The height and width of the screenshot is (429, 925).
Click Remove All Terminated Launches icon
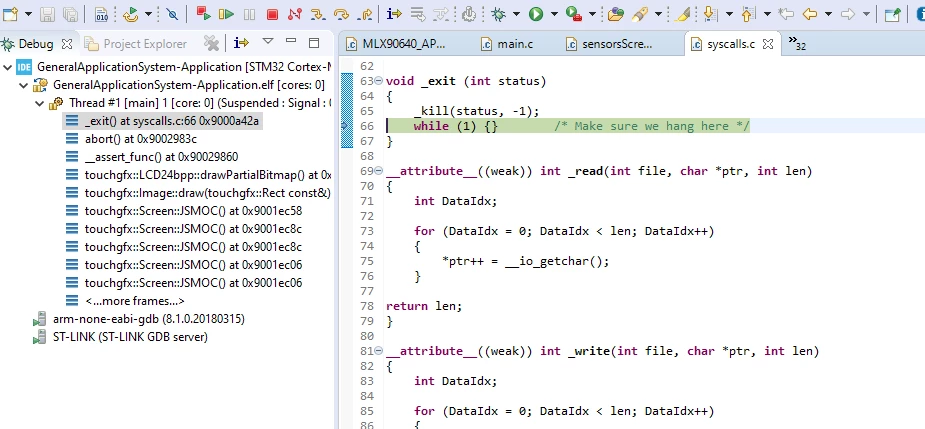pyautogui.click(x=211, y=43)
